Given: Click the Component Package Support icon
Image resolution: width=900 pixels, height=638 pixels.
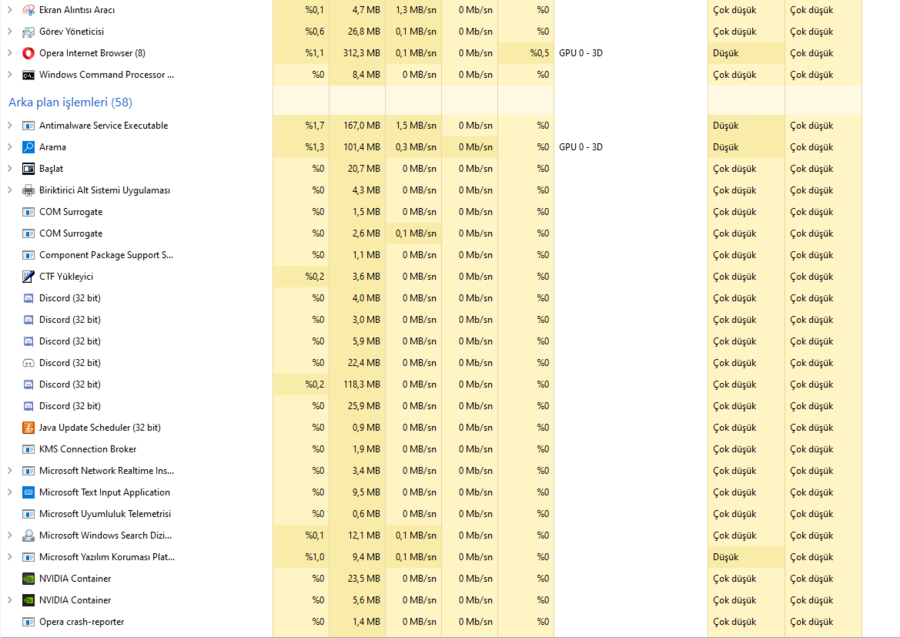Looking at the screenshot, I should coord(28,255).
